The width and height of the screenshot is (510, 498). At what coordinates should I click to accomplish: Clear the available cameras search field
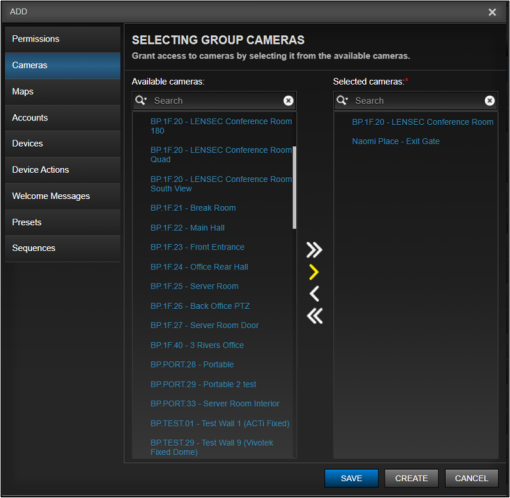point(288,101)
